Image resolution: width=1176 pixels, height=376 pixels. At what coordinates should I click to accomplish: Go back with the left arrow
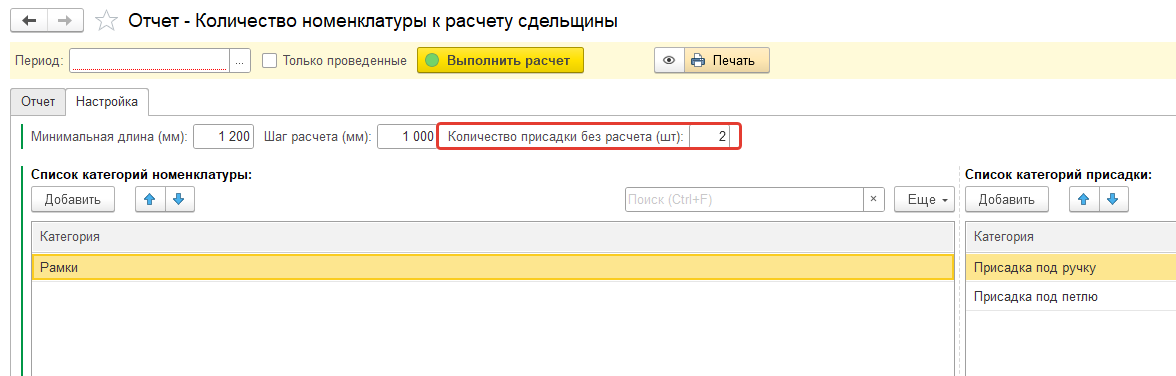pyautogui.click(x=29, y=20)
